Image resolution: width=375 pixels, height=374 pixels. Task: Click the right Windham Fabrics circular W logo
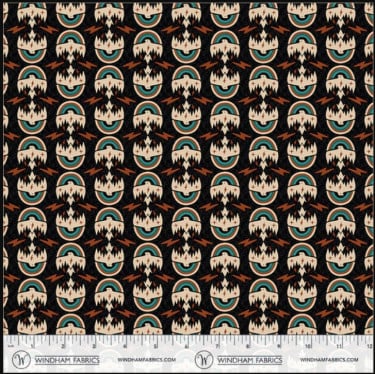click(204, 360)
